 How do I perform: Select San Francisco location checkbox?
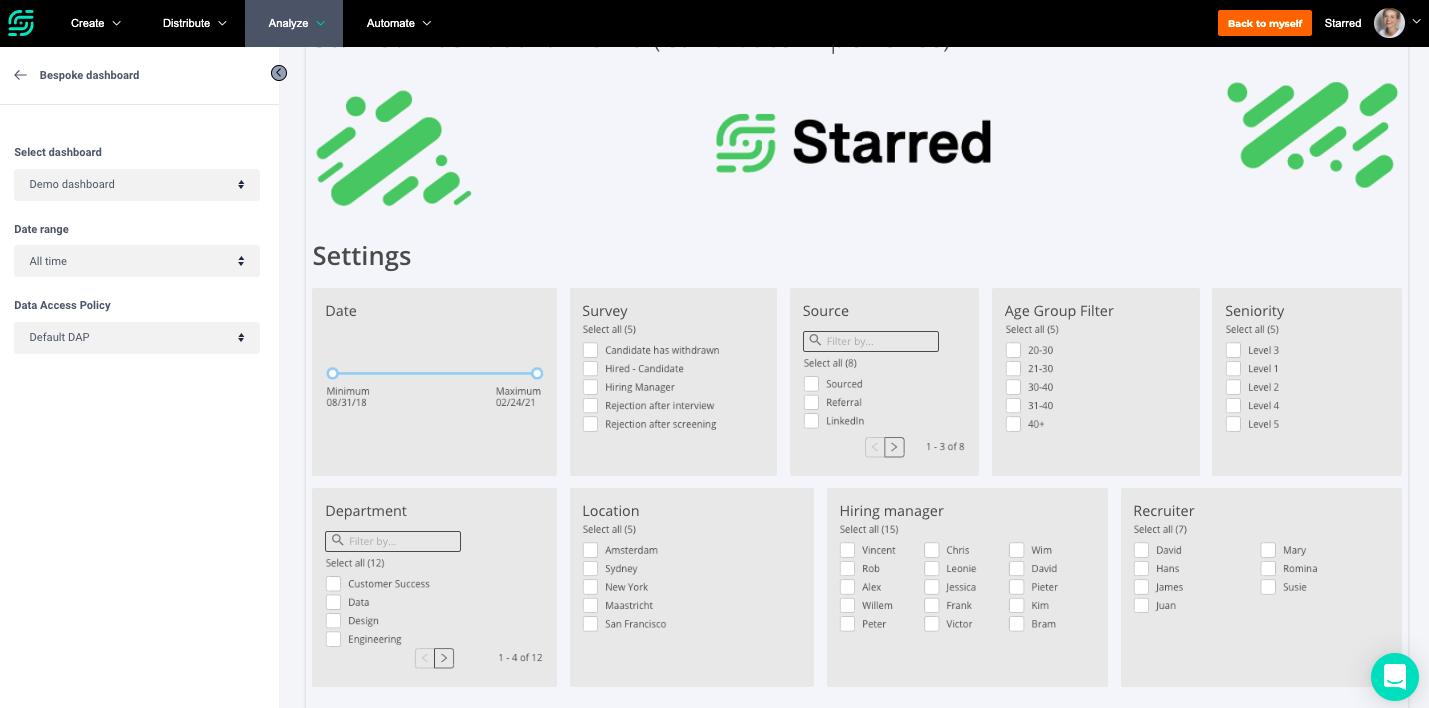[x=591, y=624]
